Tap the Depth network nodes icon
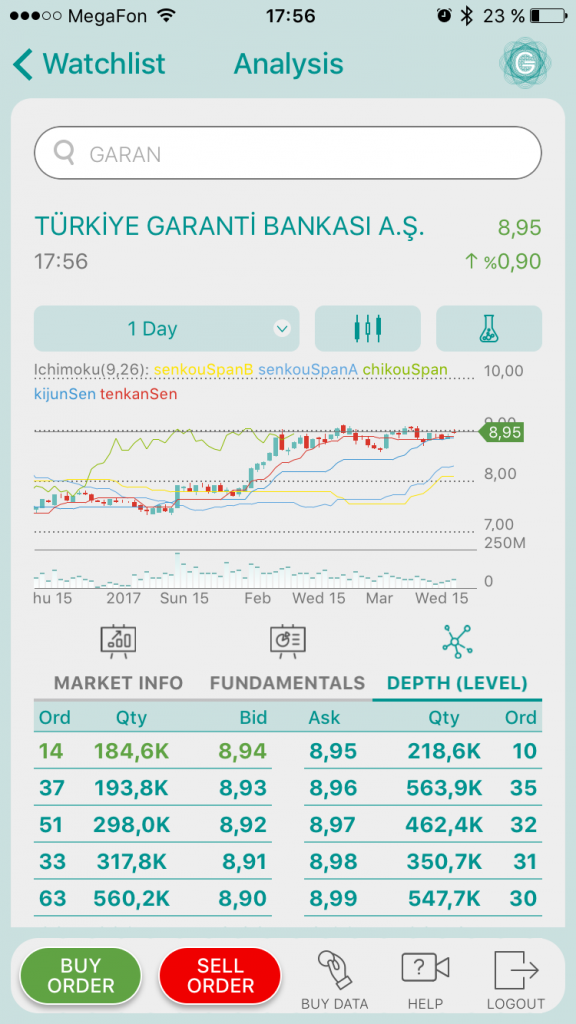Screen dimensions: 576x1024 coord(457,641)
